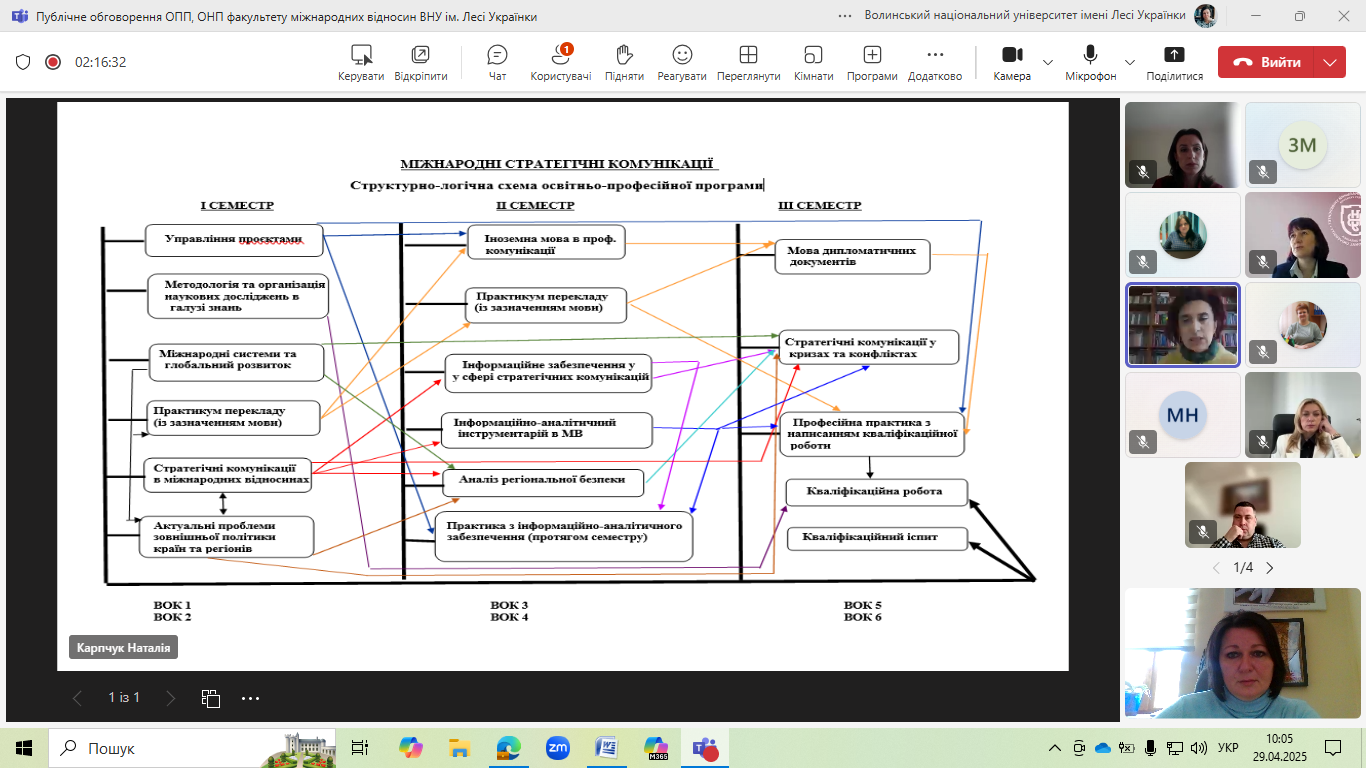Raise hand with the Підняти icon
Viewport: 1366px width, 768px height.
pos(624,62)
